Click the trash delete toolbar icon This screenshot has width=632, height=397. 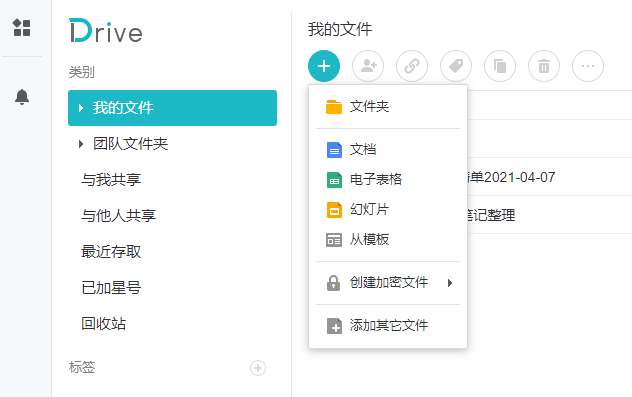544,66
